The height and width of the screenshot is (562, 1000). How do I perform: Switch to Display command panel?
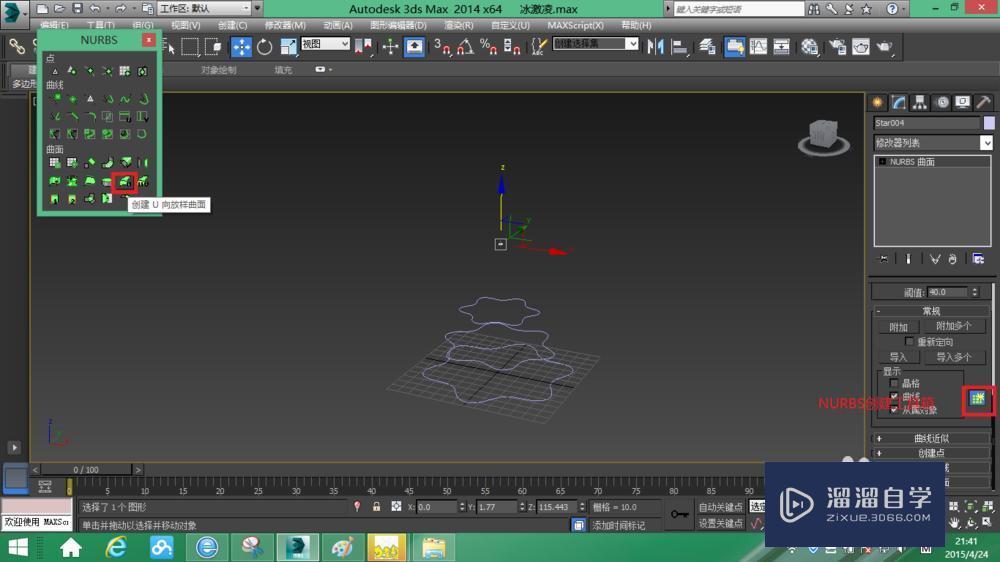click(962, 102)
